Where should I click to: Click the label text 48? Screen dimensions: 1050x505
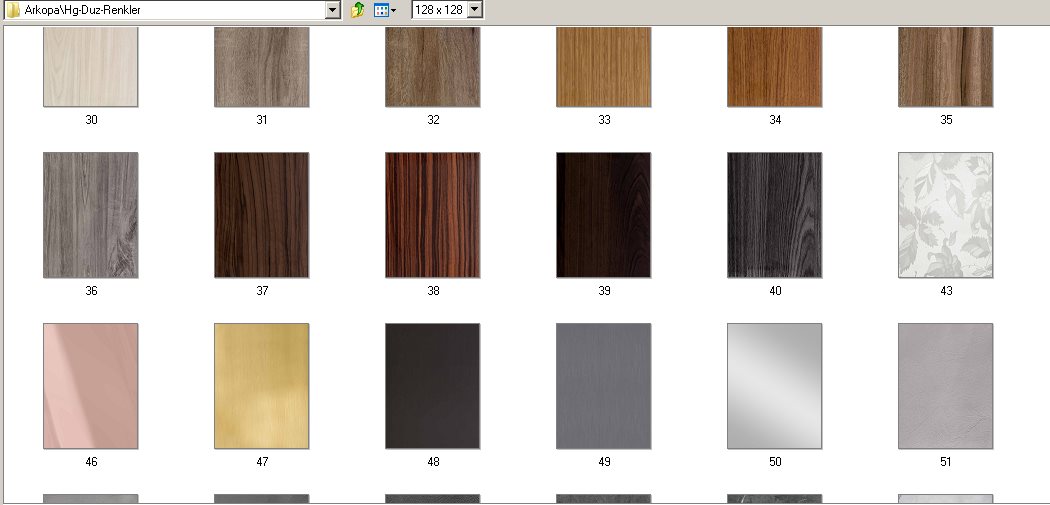pyautogui.click(x=433, y=461)
